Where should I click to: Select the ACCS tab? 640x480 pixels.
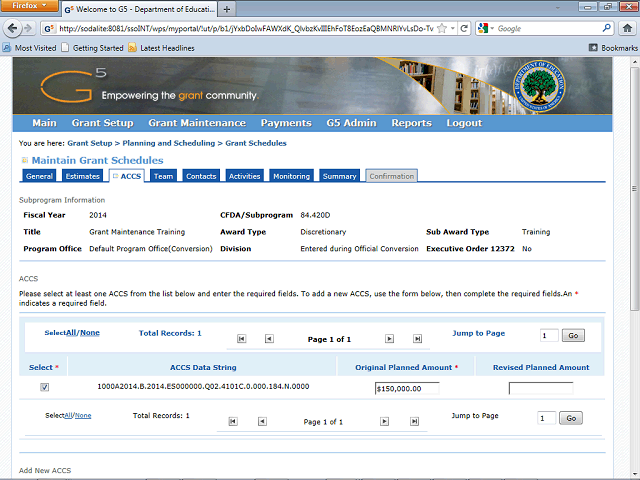pyautogui.click(x=127, y=176)
